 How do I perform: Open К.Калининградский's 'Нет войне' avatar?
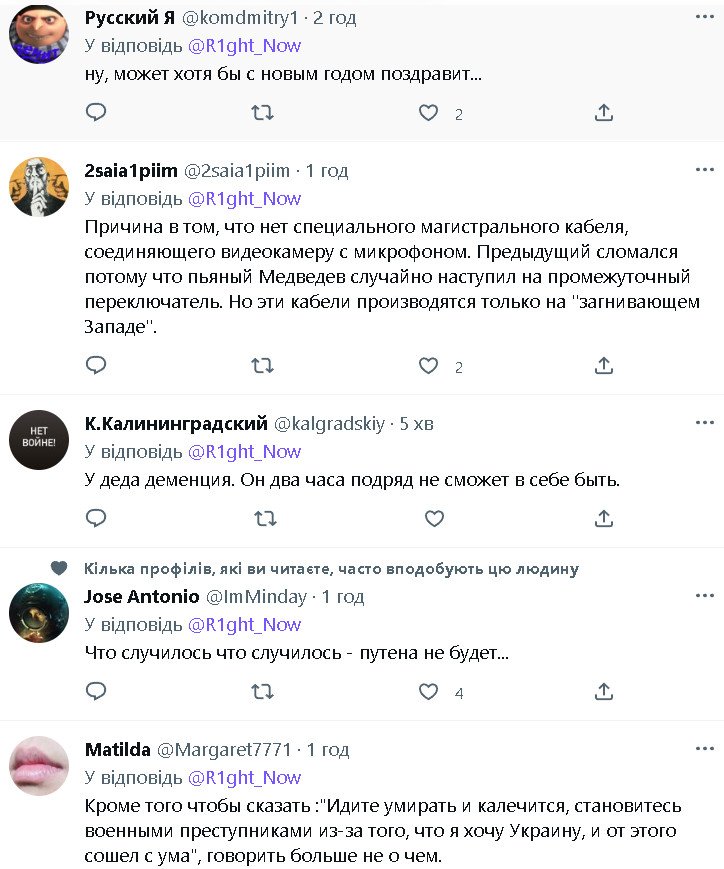coord(39,441)
